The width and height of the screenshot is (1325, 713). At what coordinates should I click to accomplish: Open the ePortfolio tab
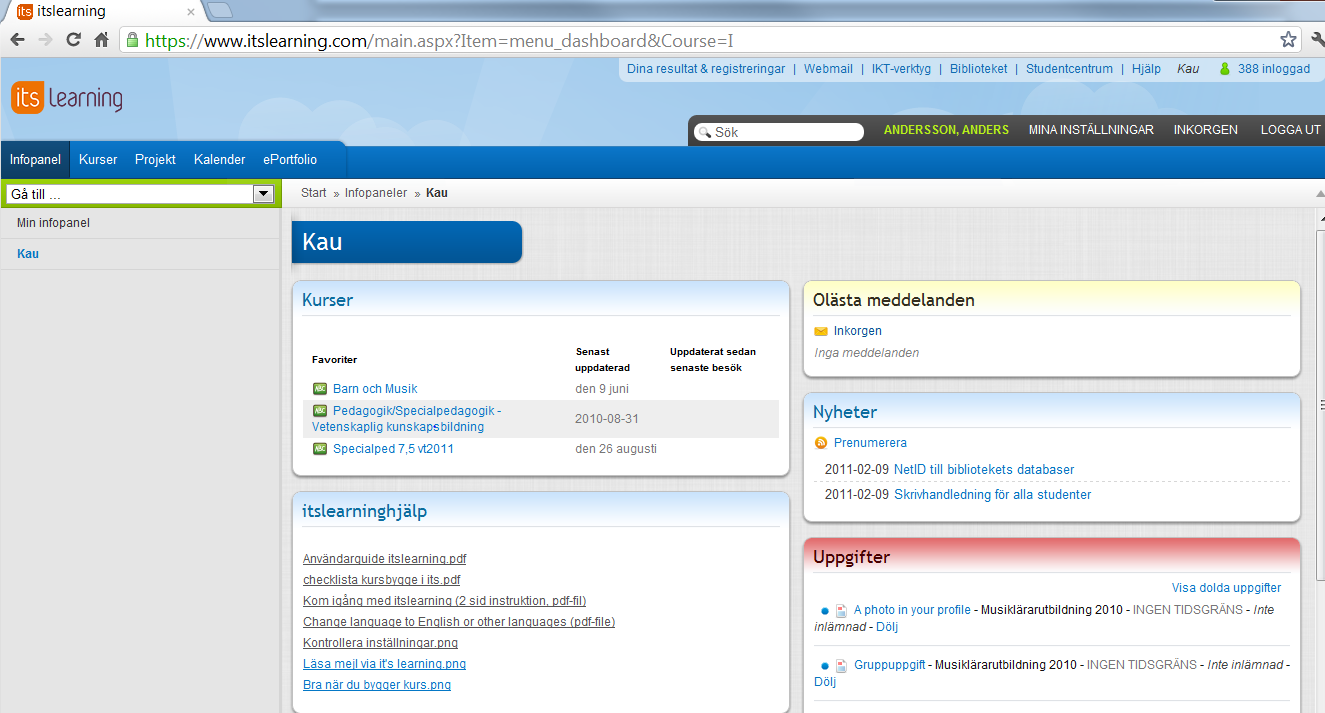coord(290,160)
